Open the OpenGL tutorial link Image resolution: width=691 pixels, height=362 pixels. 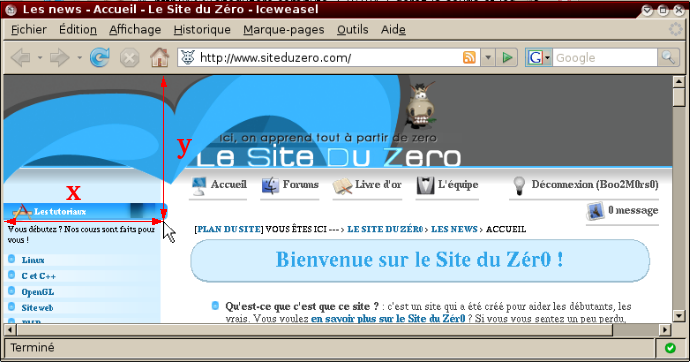38,292
